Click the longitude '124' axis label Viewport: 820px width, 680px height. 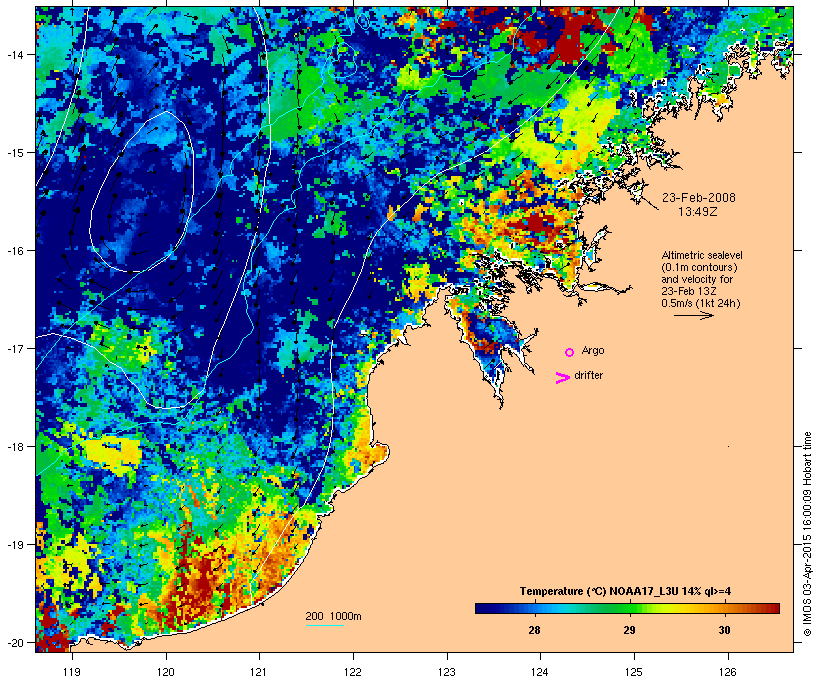point(540,672)
